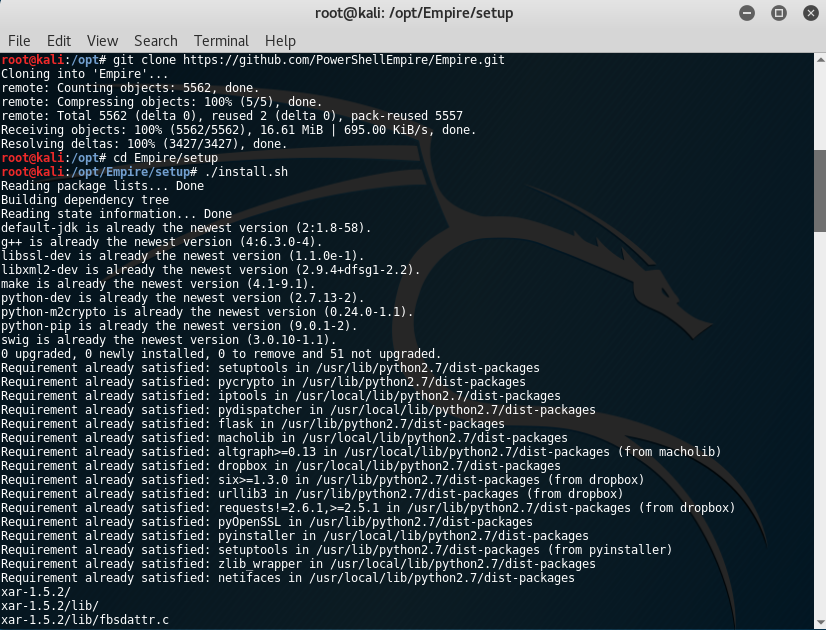
Task: Click the 'xar-1.5.2/lib/fbsdattr.c' line
Action: point(85,620)
